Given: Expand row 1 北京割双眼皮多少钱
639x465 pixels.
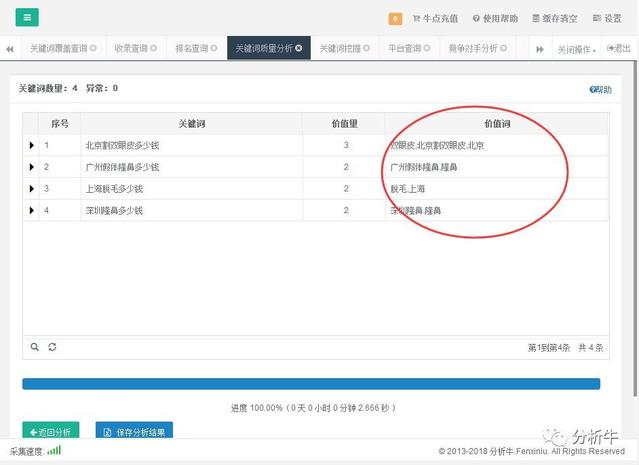Looking at the screenshot, I should [x=32, y=146].
